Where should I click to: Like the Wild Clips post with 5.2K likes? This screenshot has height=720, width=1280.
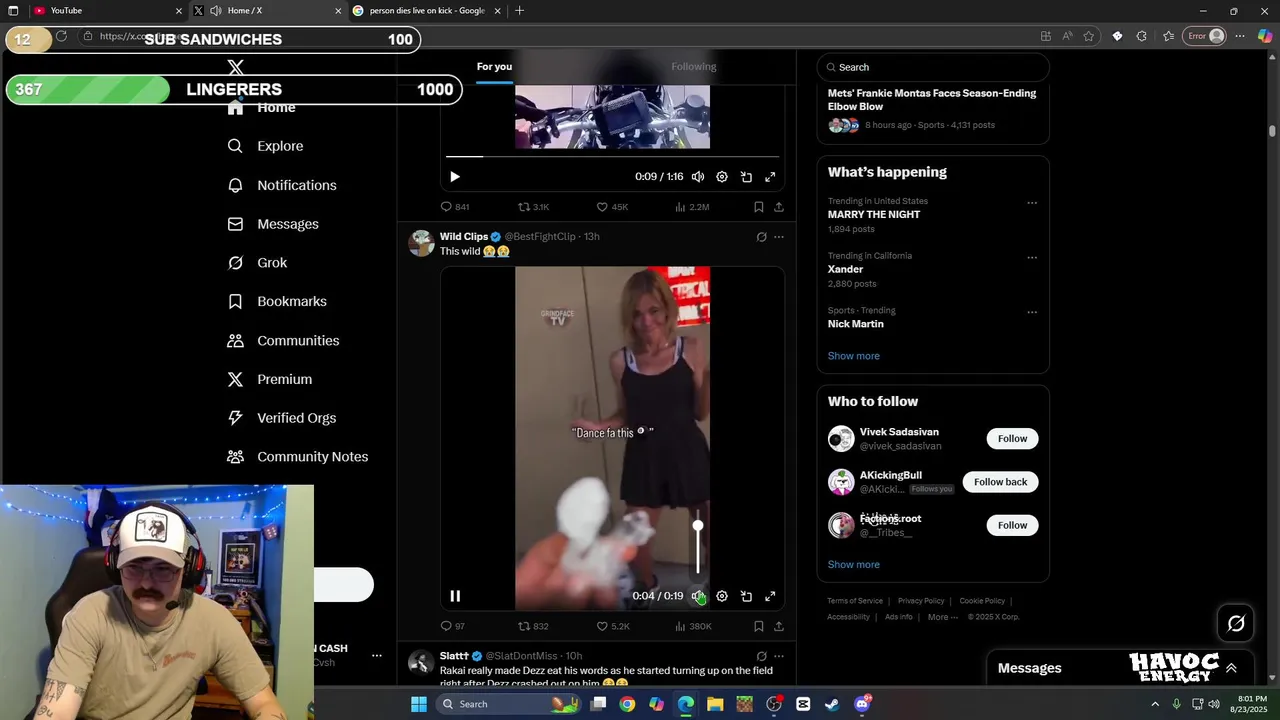pos(613,627)
